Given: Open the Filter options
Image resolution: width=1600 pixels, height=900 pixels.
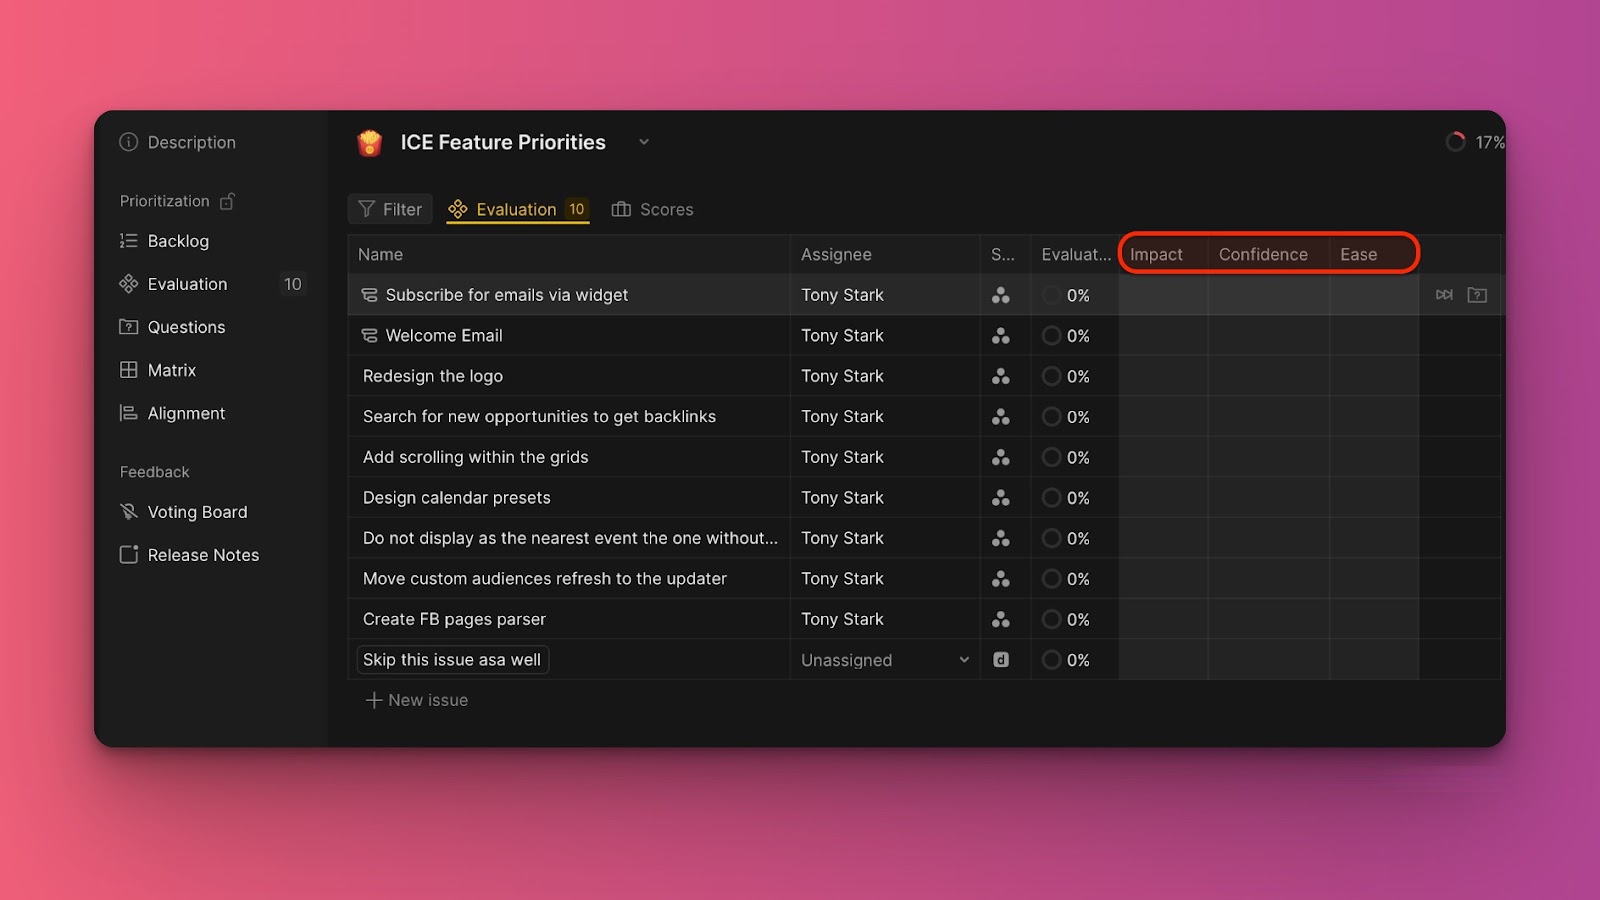Looking at the screenshot, I should [390, 209].
